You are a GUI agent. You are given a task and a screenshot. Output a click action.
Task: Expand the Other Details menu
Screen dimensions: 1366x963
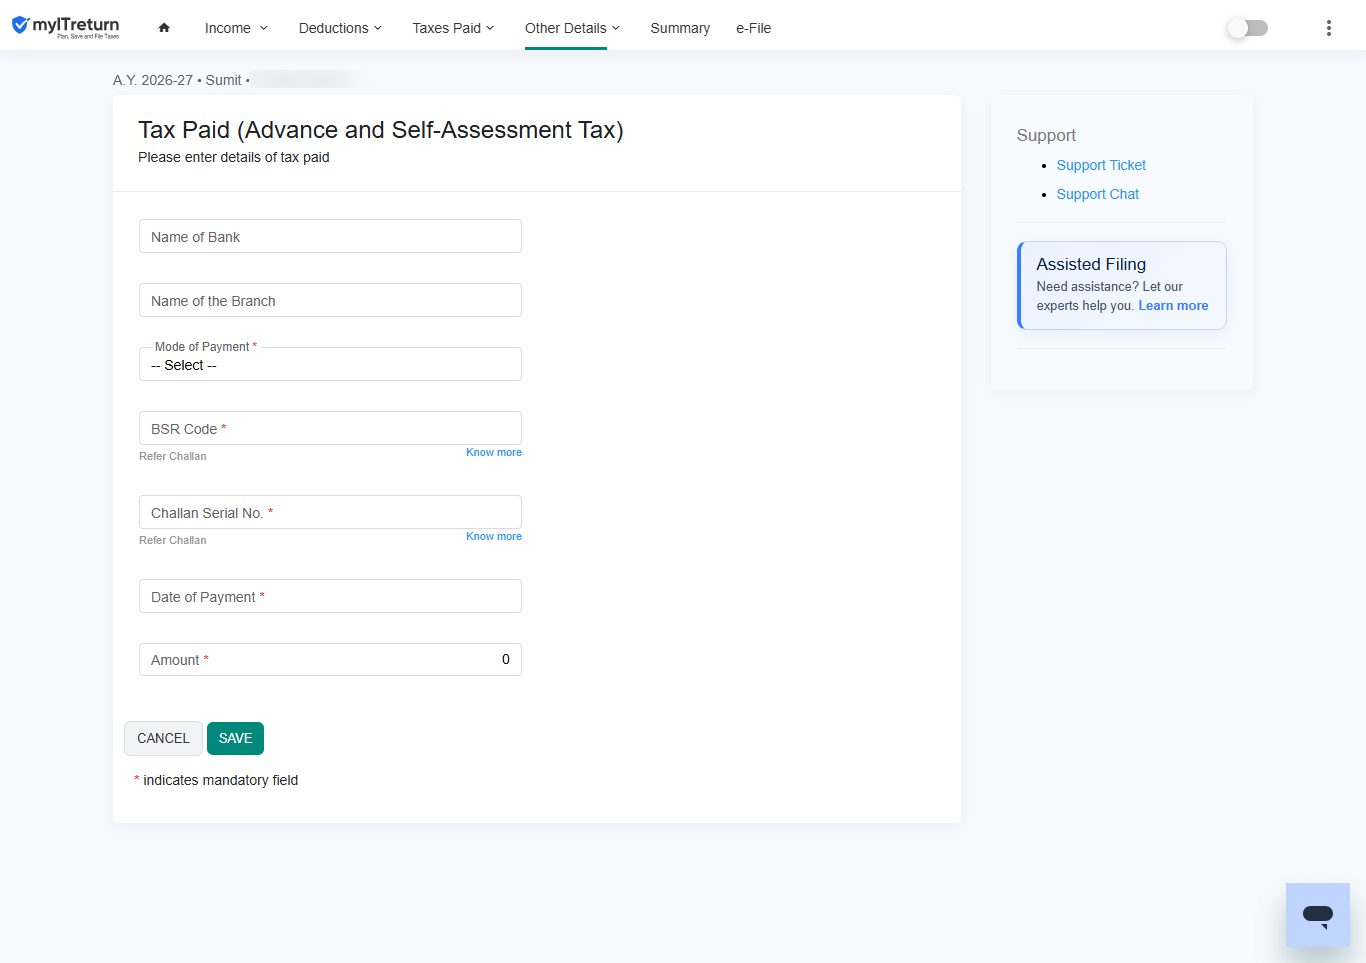point(572,28)
